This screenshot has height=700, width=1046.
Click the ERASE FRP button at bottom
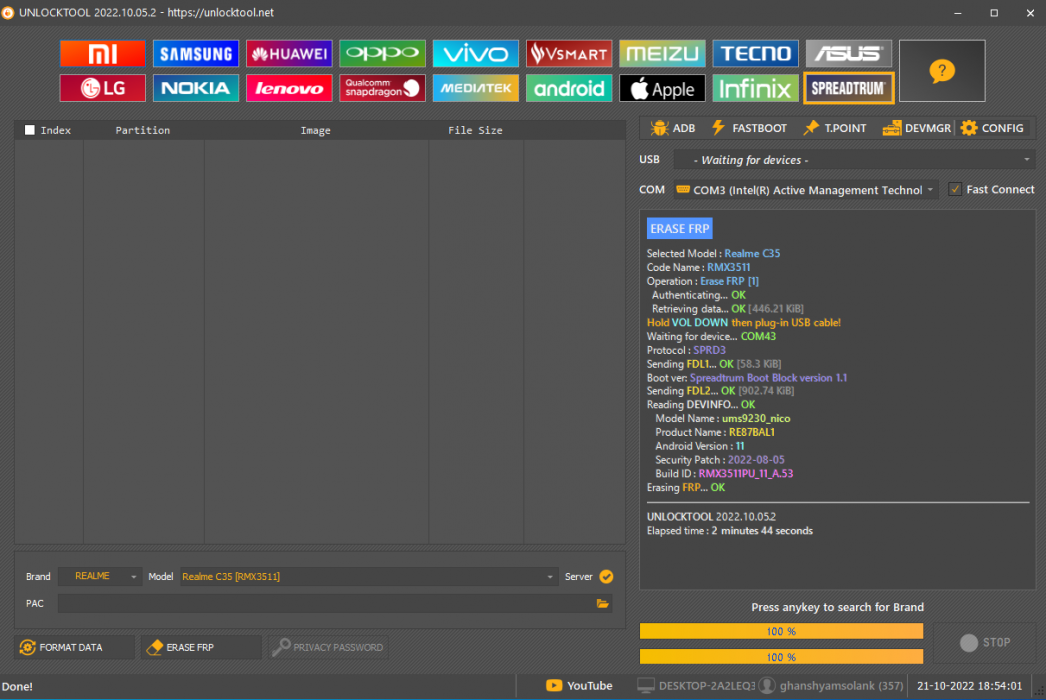click(x=201, y=647)
